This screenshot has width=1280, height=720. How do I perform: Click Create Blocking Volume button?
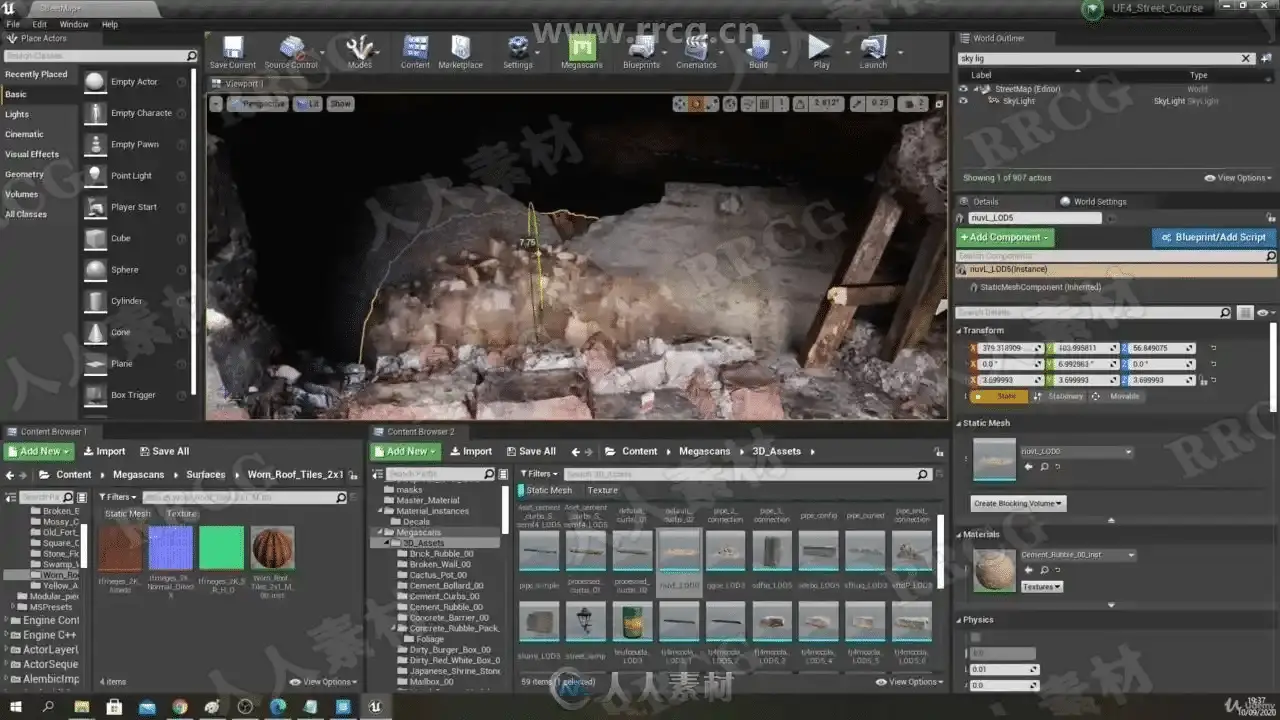click(1018, 504)
